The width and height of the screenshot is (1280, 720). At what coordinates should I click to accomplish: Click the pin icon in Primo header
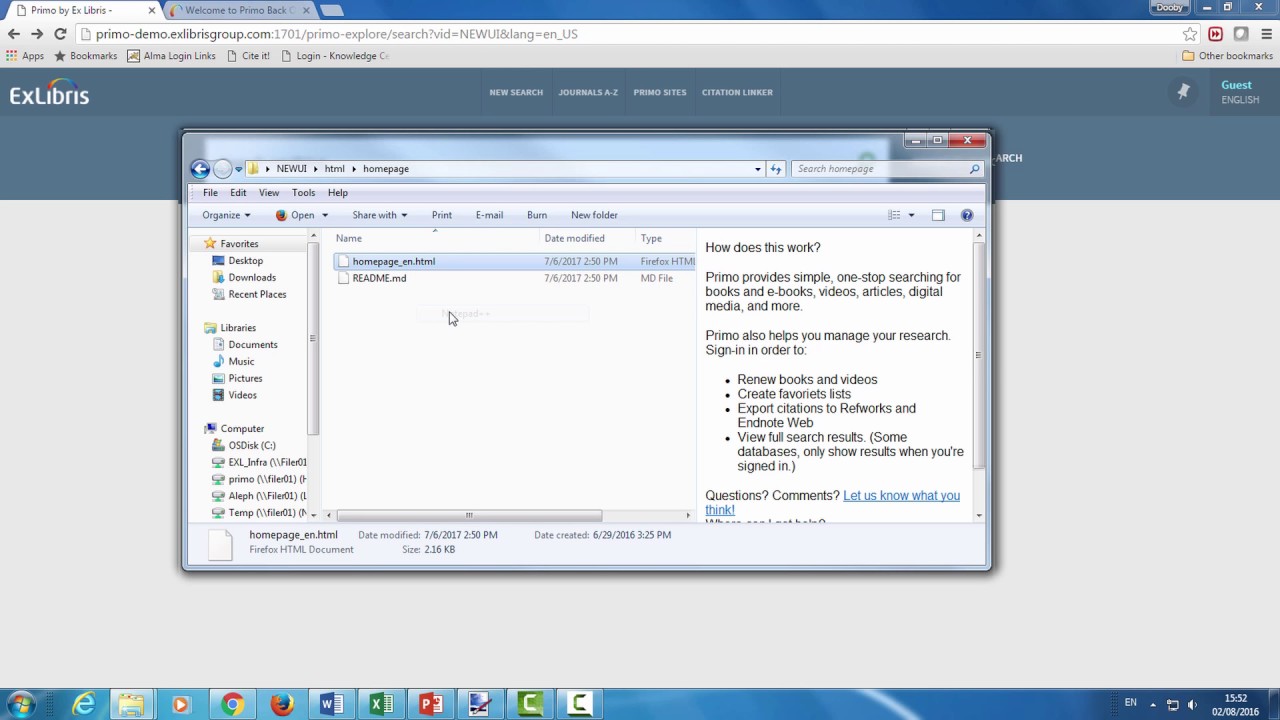coord(1183,92)
